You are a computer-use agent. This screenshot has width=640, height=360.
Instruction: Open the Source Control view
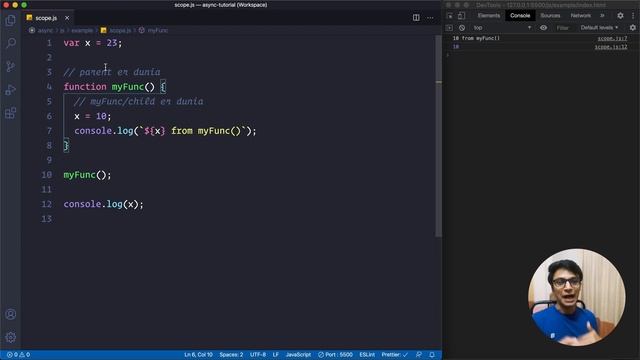tap(11, 66)
